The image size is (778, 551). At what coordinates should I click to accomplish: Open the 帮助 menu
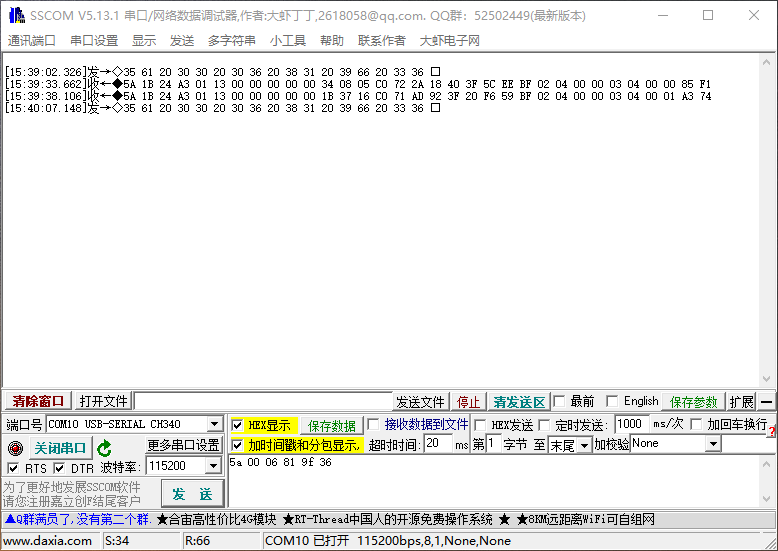click(332, 41)
